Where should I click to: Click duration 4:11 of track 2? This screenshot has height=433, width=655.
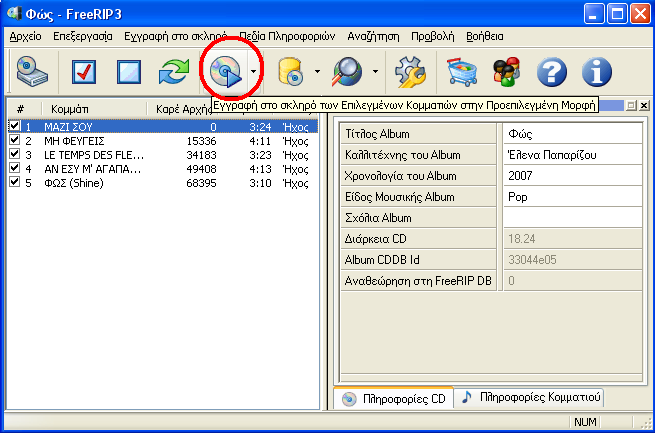pyautogui.click(x=260, y=141)
